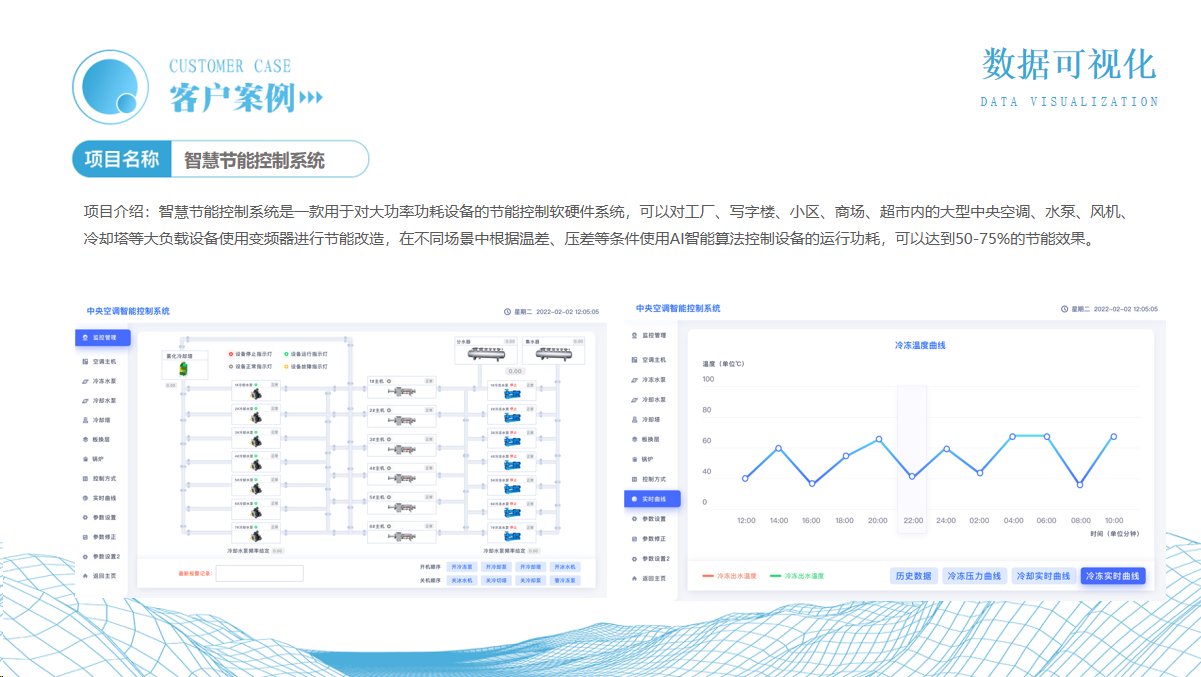Image resolution: width=1201 pixels, height=677 pixels.
Task: Click the 分水器 tank icon
Action: (484, 353)
